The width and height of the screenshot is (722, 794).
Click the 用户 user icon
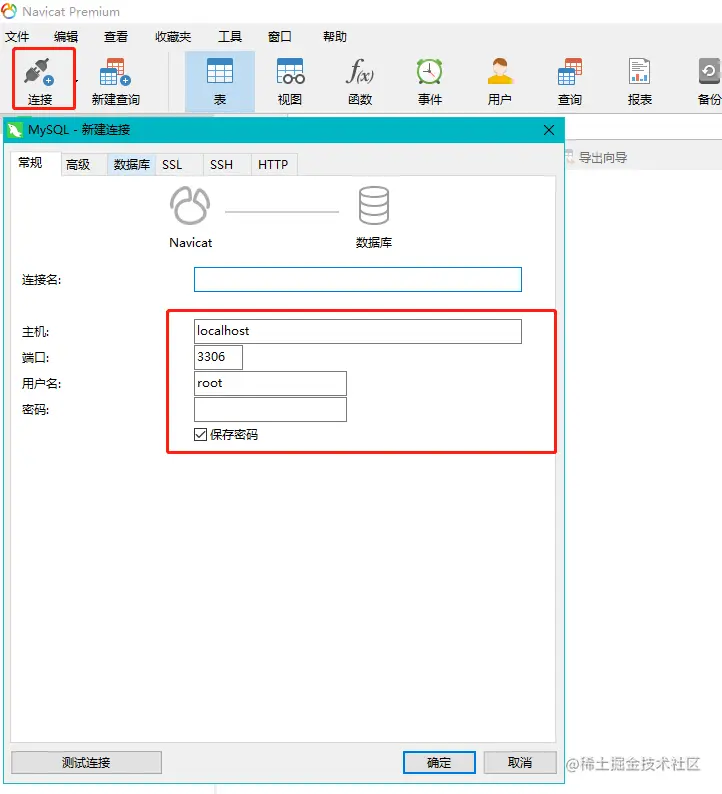coord(500,81)
